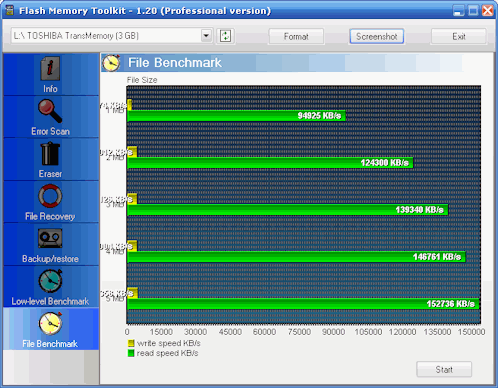Image resolution: width=498 pixels, height=388 pixels.
Task: Click the Format button
Action: tap(296, 36)
